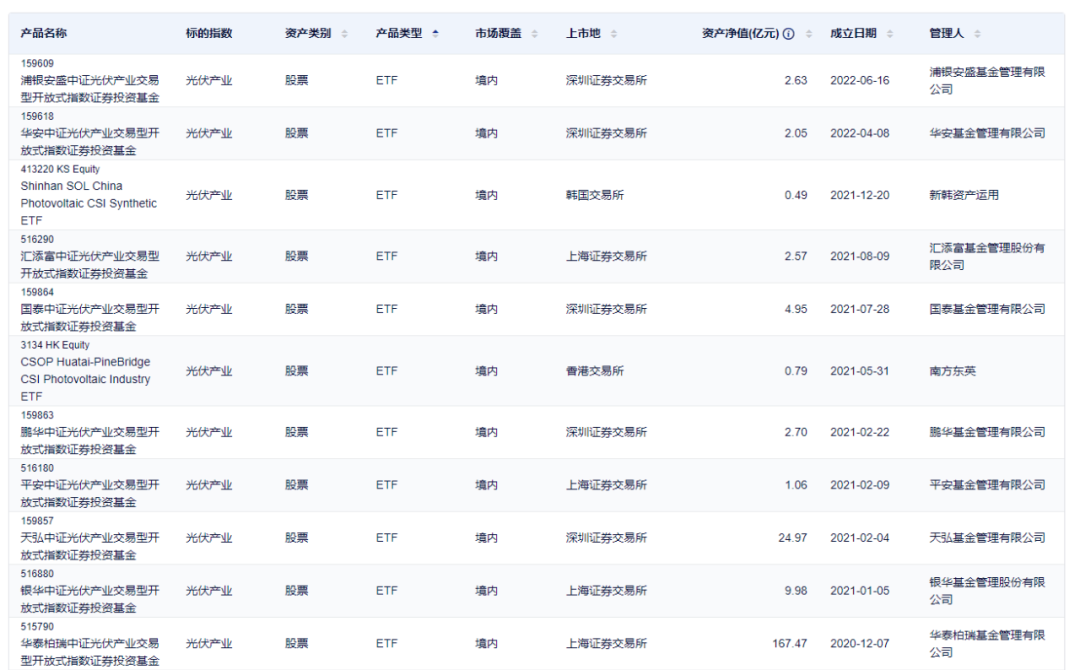Click sort icon next to 管理人 header
Screen dimensions: 1080x670
(977, 34)
